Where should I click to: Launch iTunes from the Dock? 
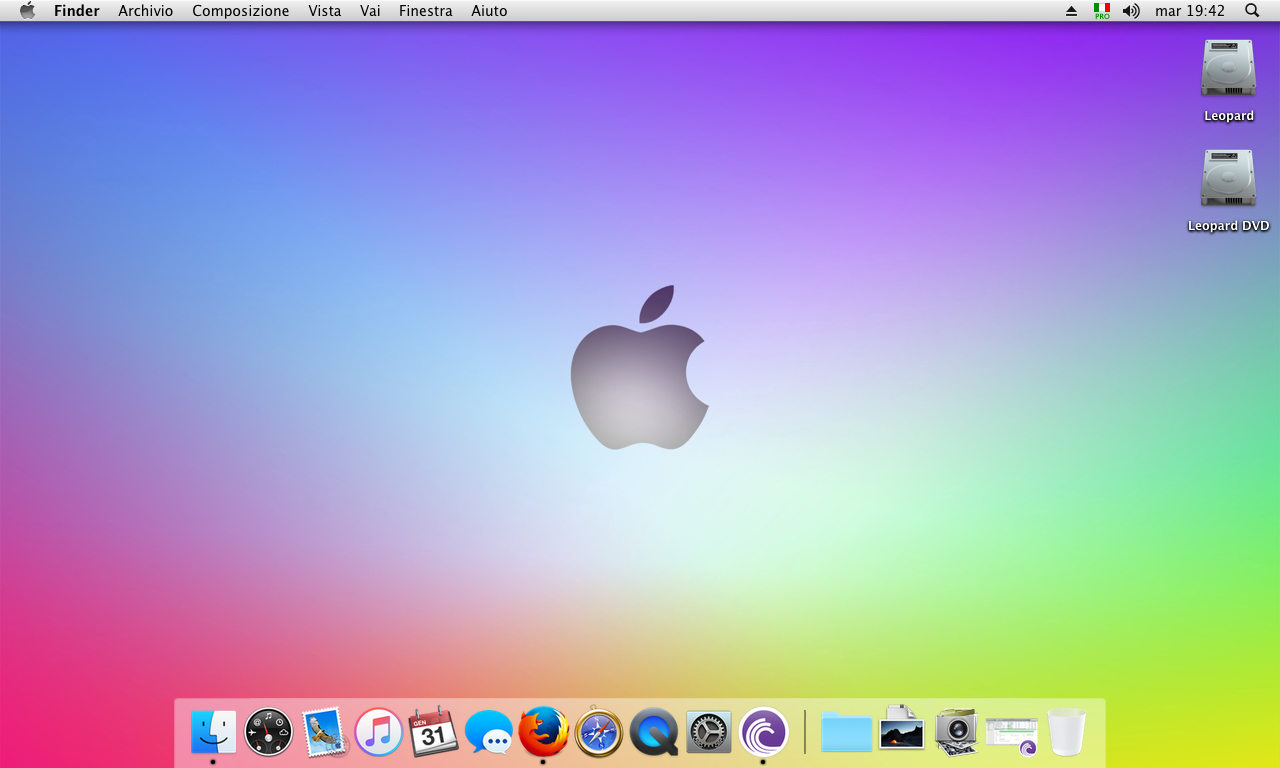[x=379, y=732]
